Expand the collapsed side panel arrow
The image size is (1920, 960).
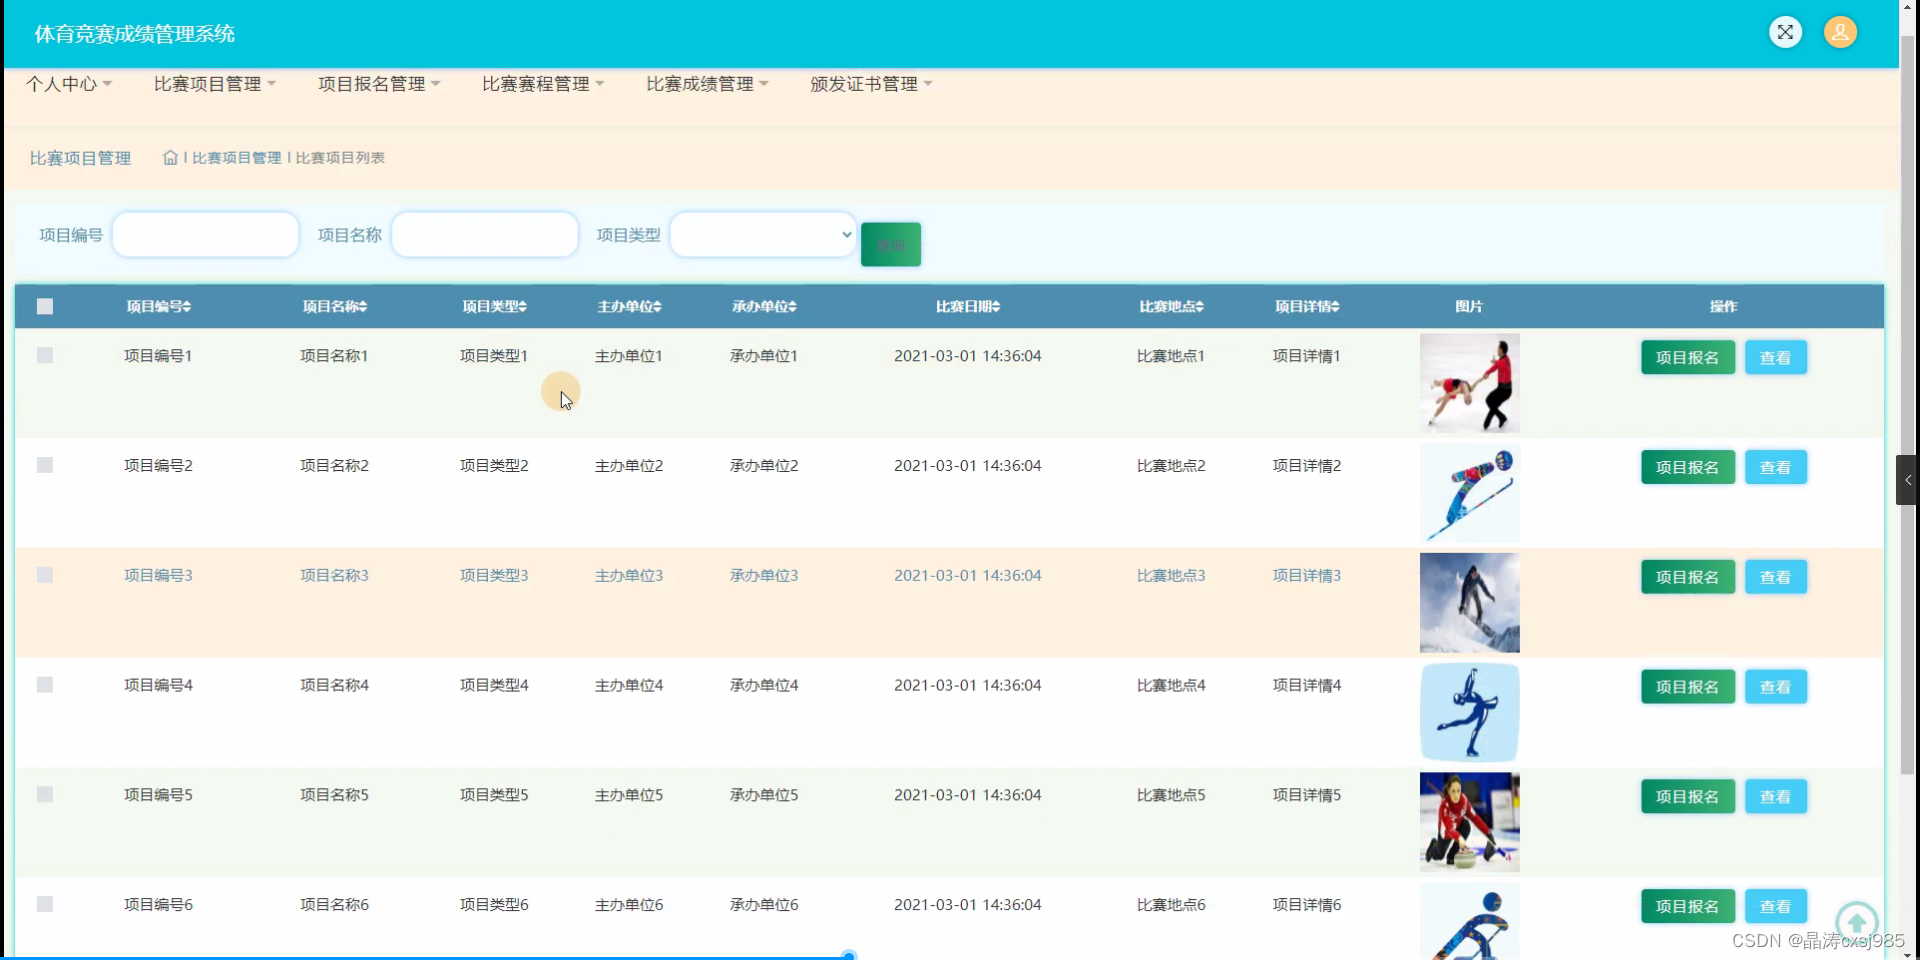point(1907,480)
